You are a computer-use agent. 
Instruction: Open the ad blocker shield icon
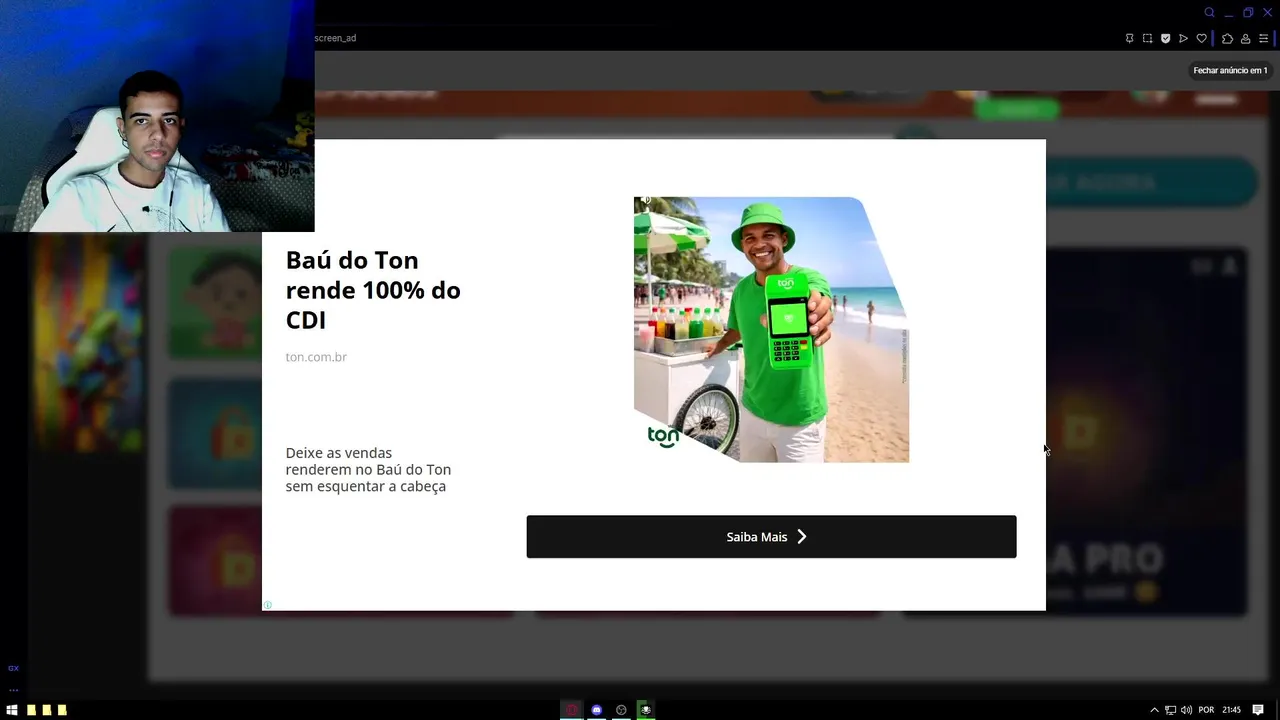1165,39
